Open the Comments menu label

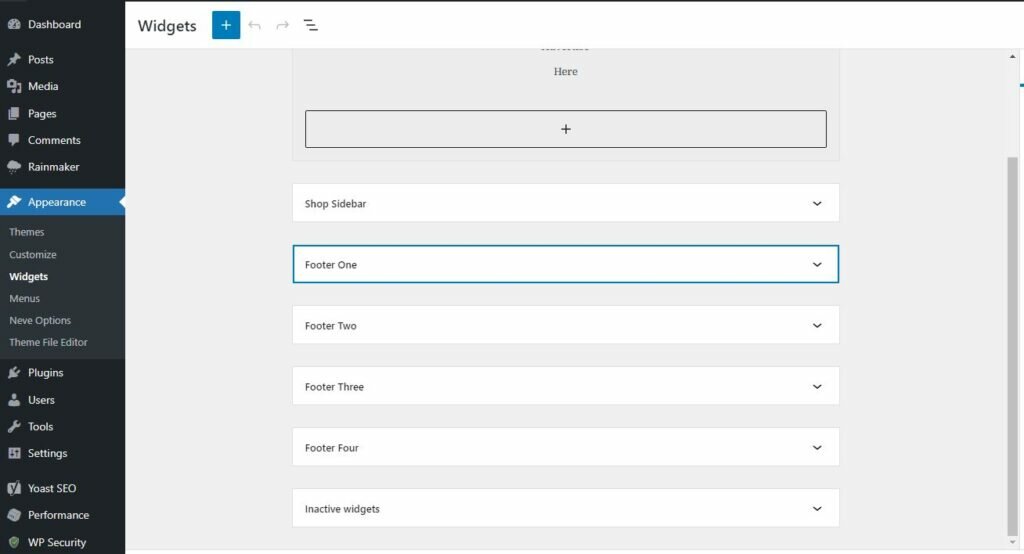54,140
